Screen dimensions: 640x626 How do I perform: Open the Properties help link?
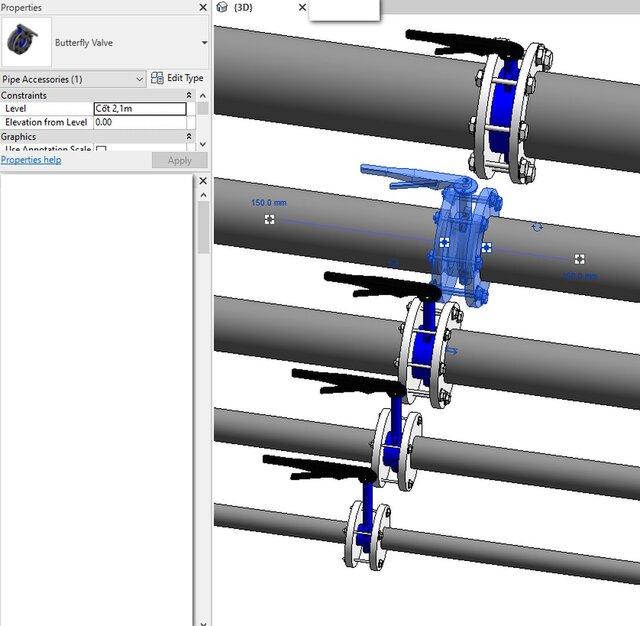click(31, 160)
